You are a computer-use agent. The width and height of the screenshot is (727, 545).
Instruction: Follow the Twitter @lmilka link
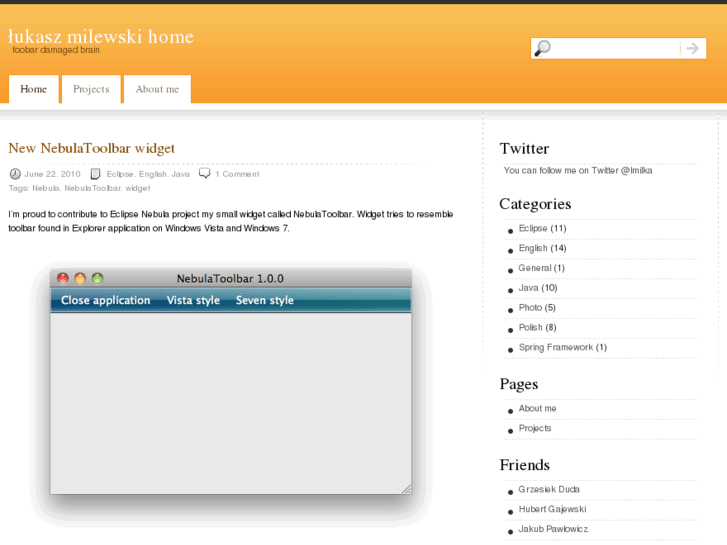point(637,170)
